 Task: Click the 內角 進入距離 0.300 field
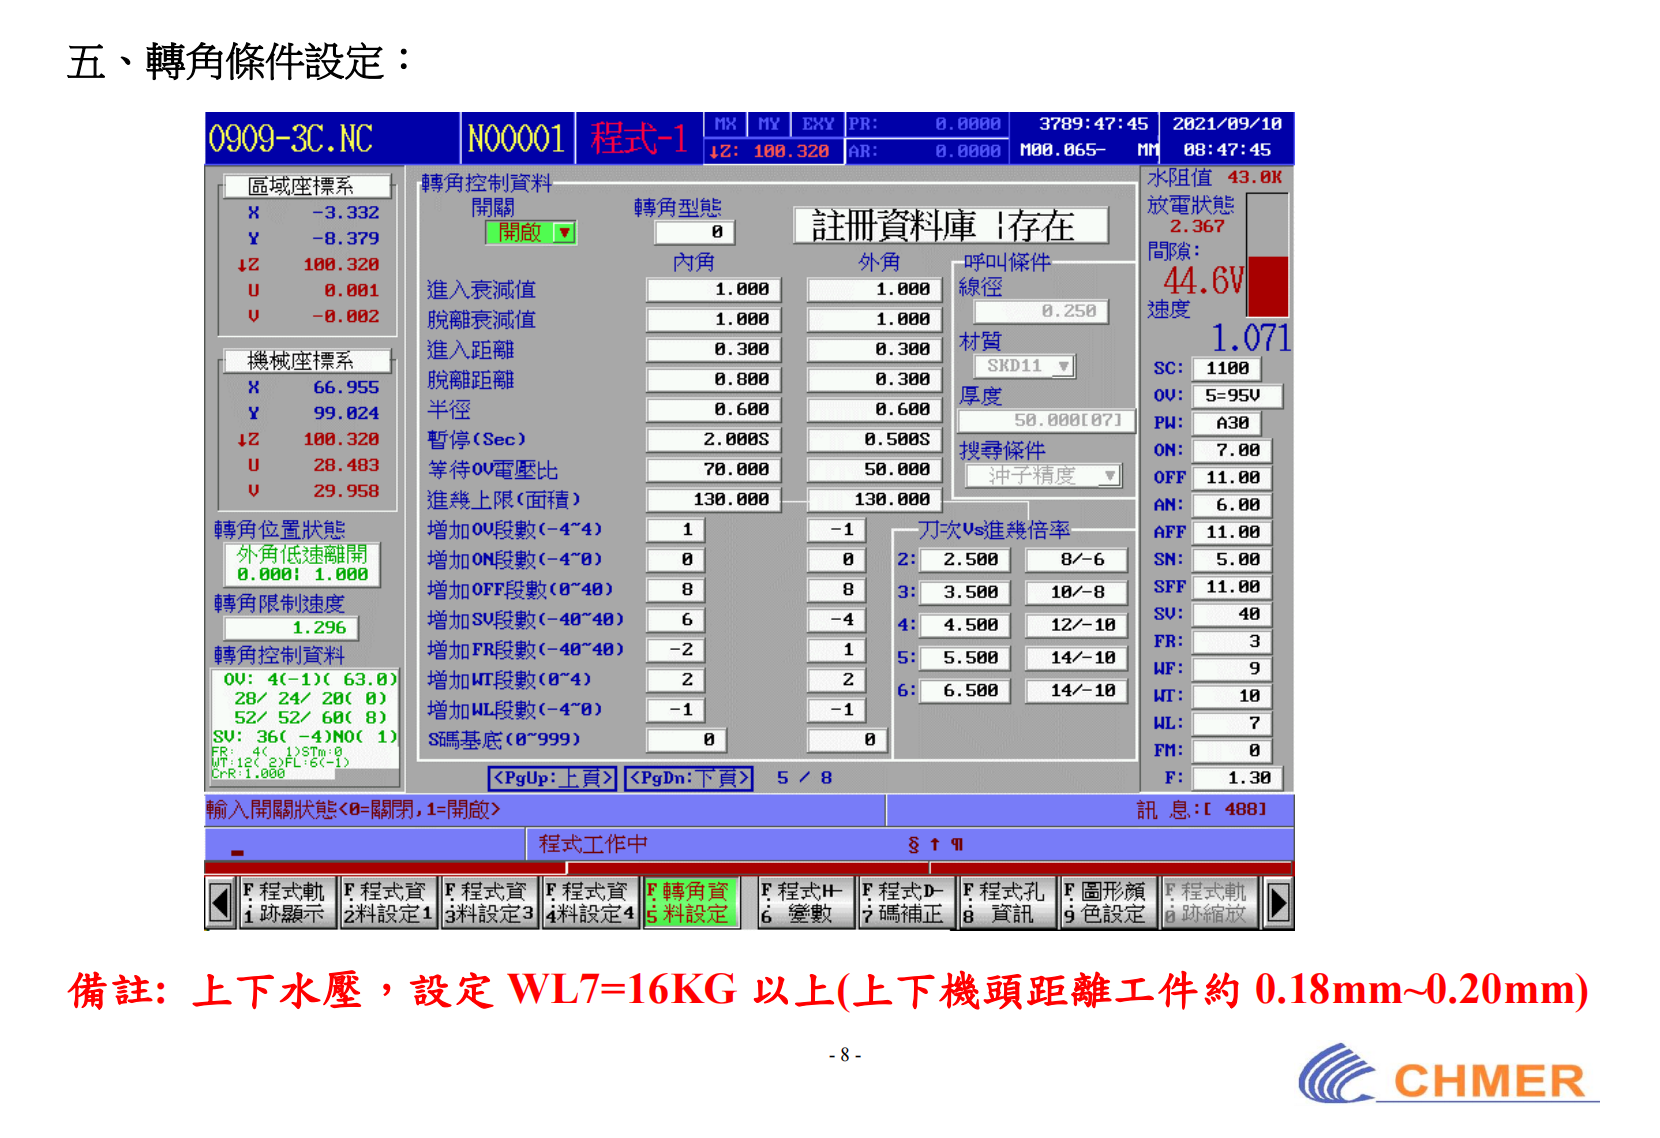713,350
